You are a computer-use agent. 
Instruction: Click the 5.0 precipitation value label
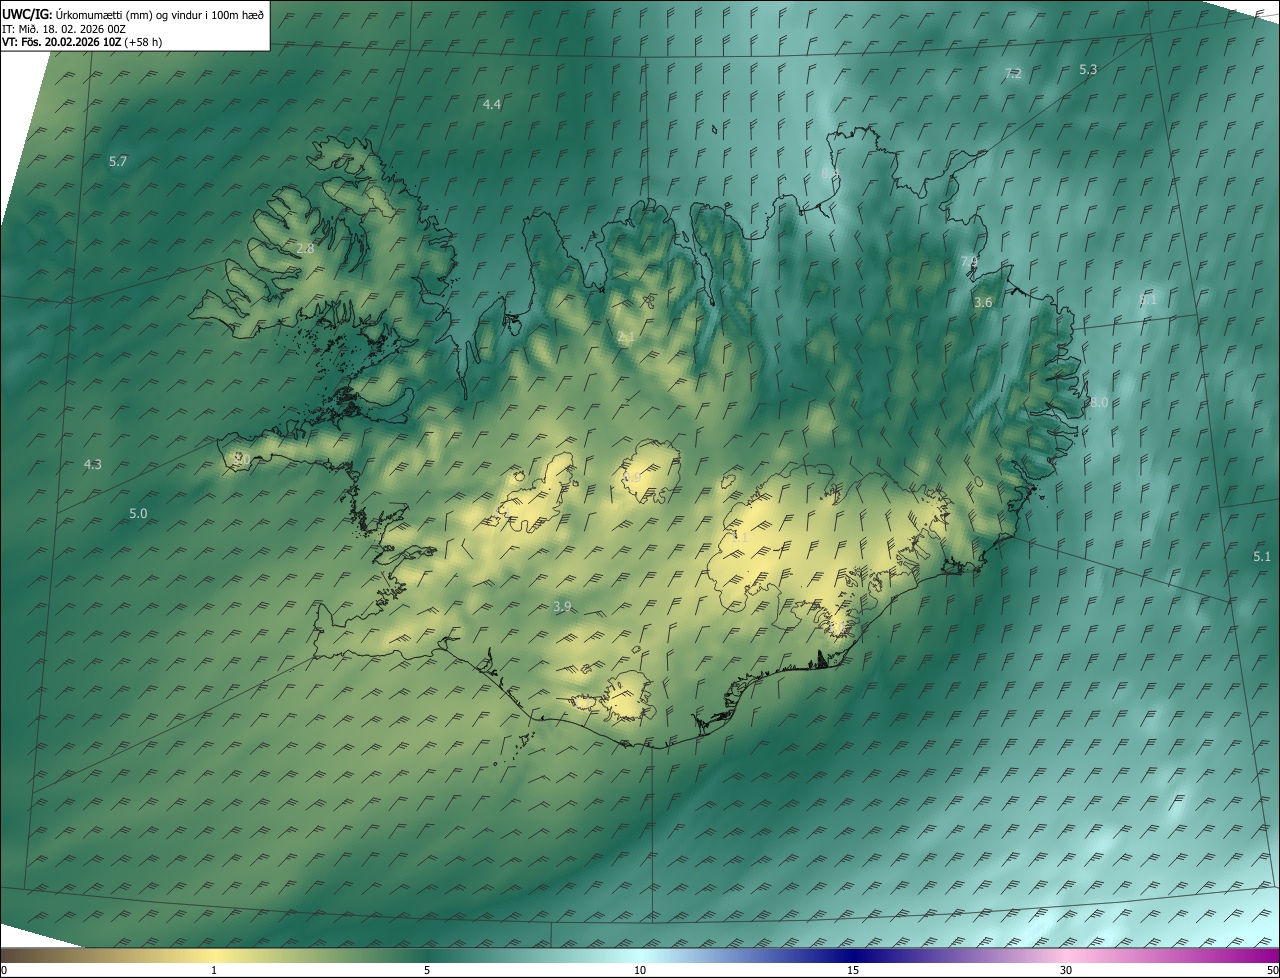pos(138,513)
